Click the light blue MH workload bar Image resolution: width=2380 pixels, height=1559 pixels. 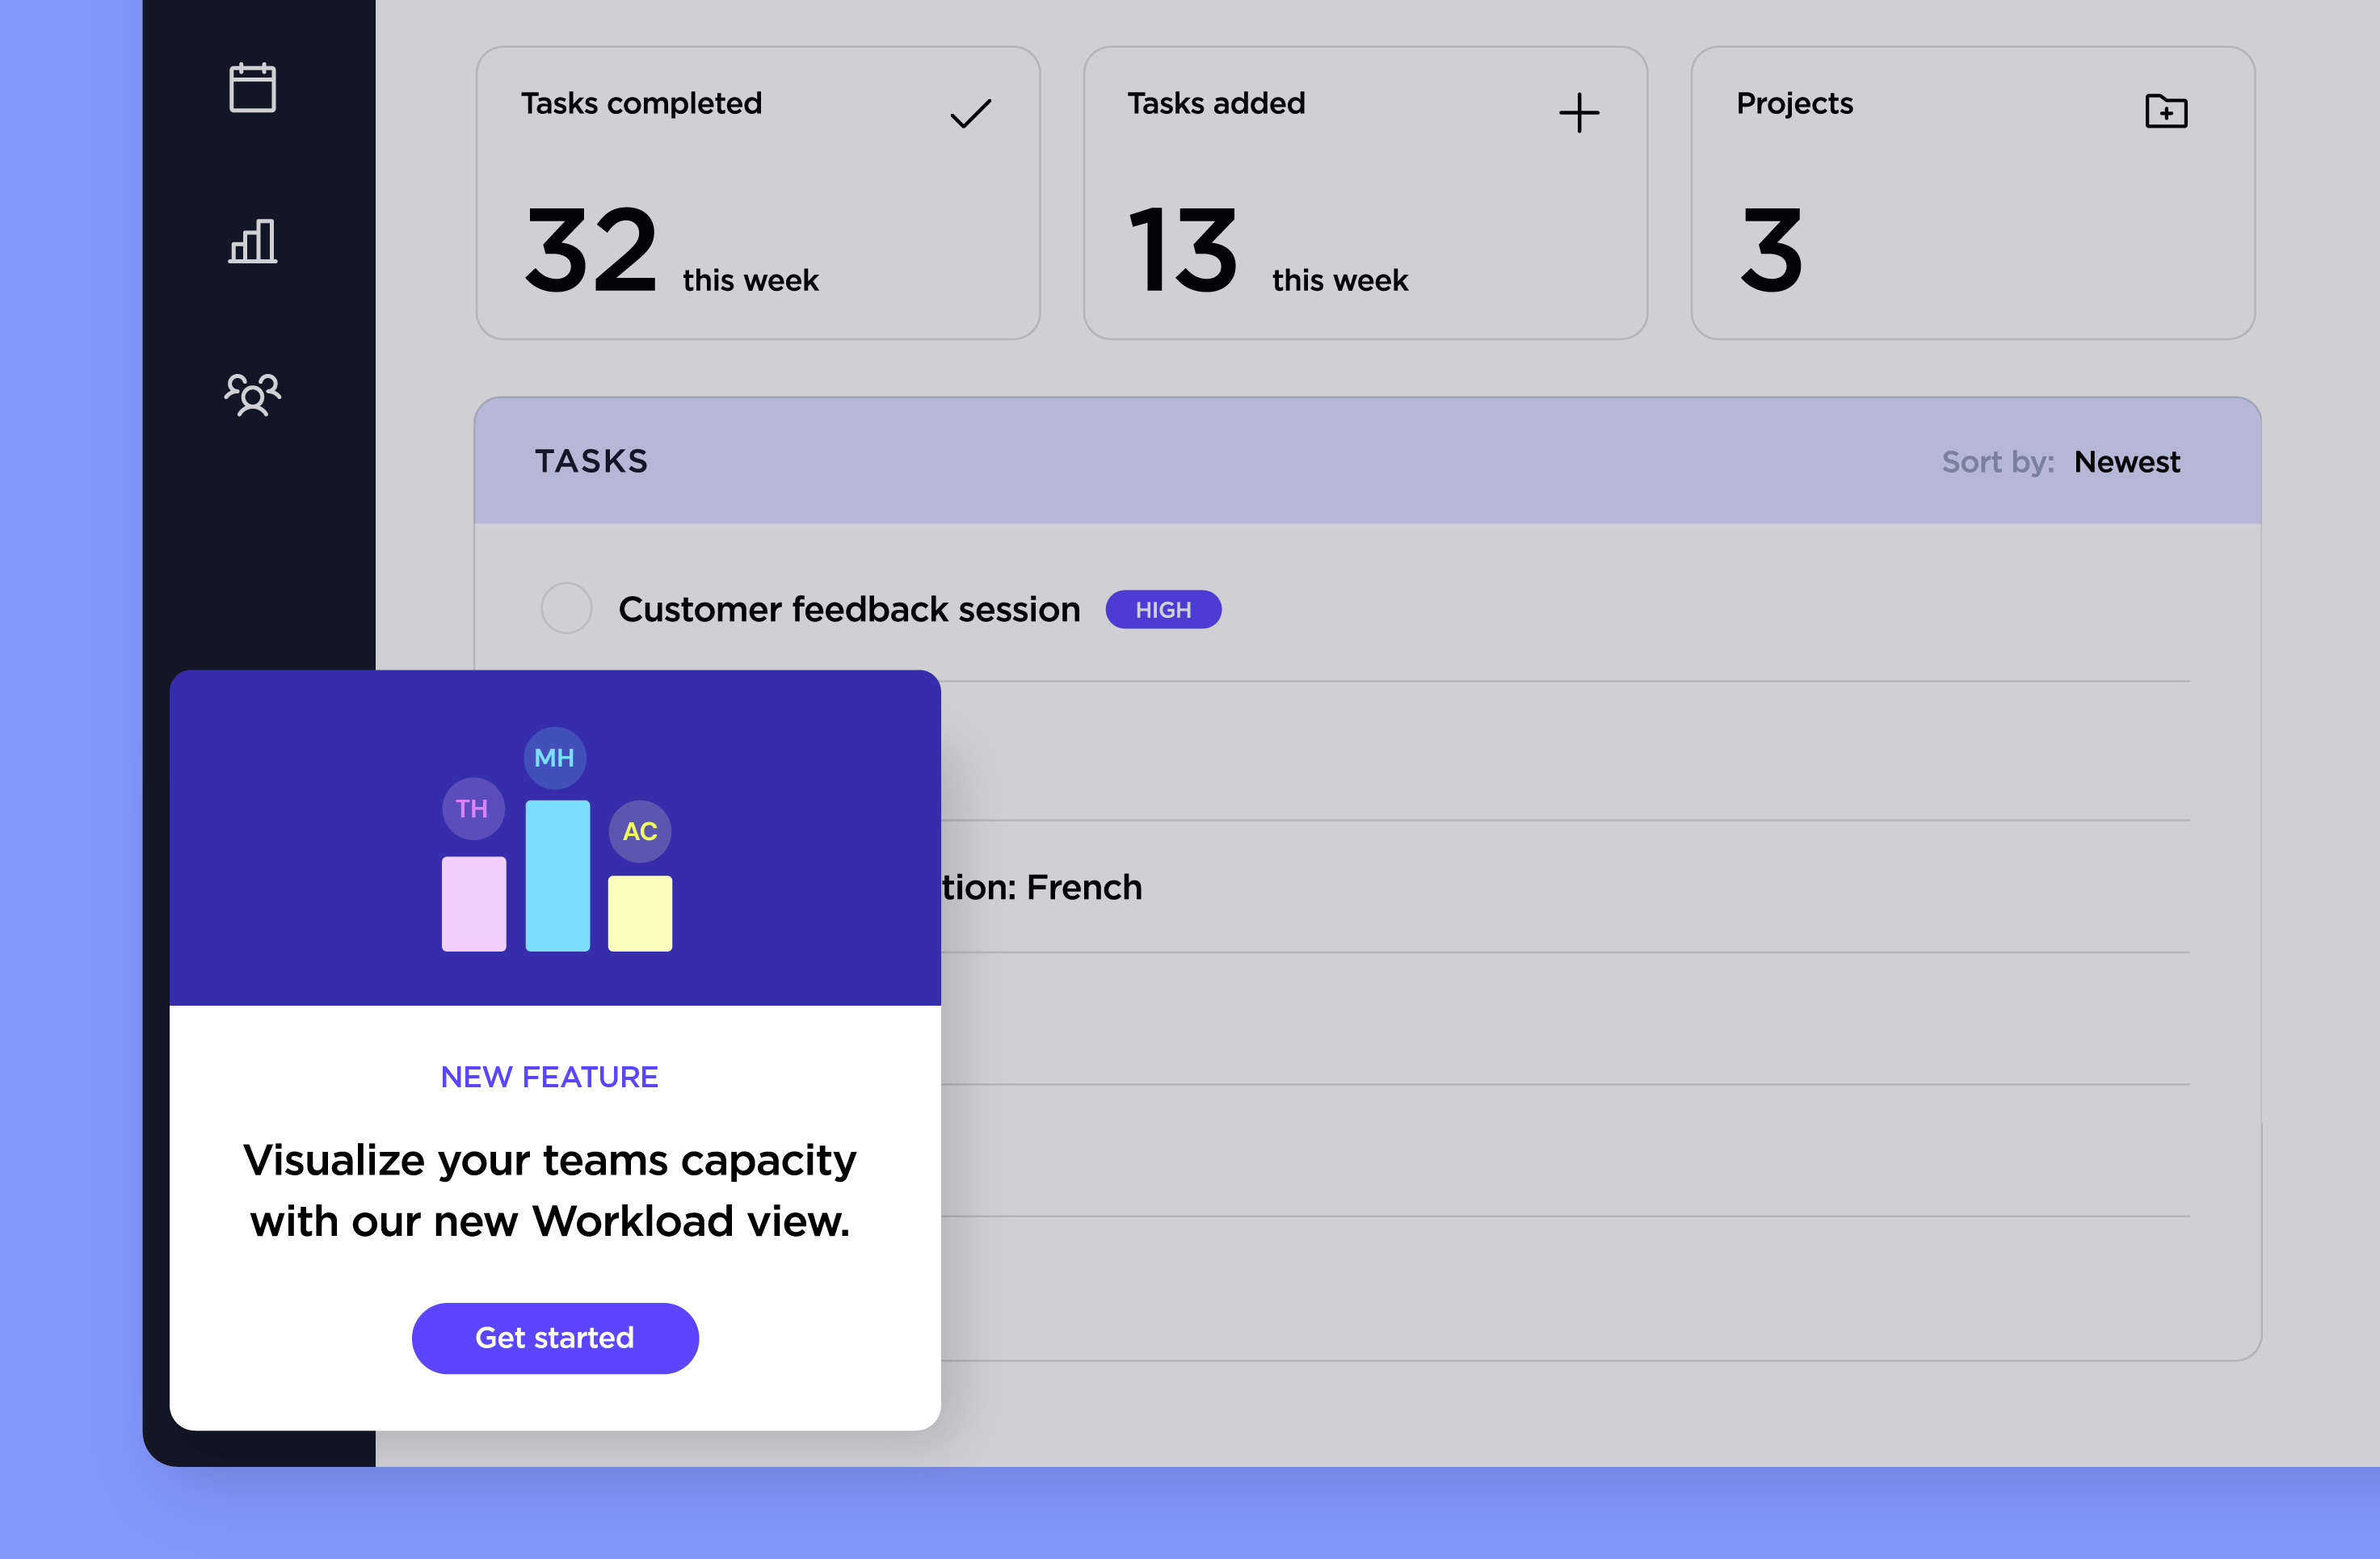557,875
